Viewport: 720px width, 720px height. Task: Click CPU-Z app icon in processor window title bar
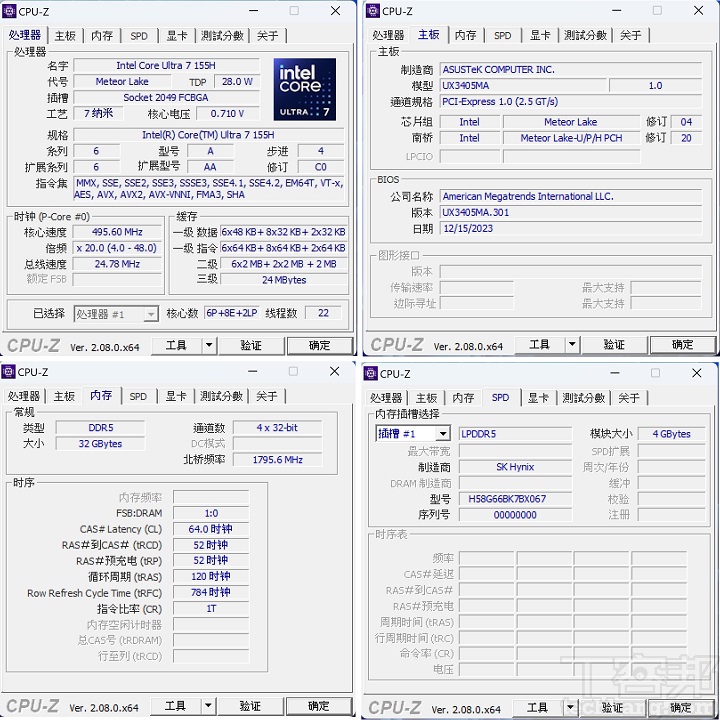(9, 11)
